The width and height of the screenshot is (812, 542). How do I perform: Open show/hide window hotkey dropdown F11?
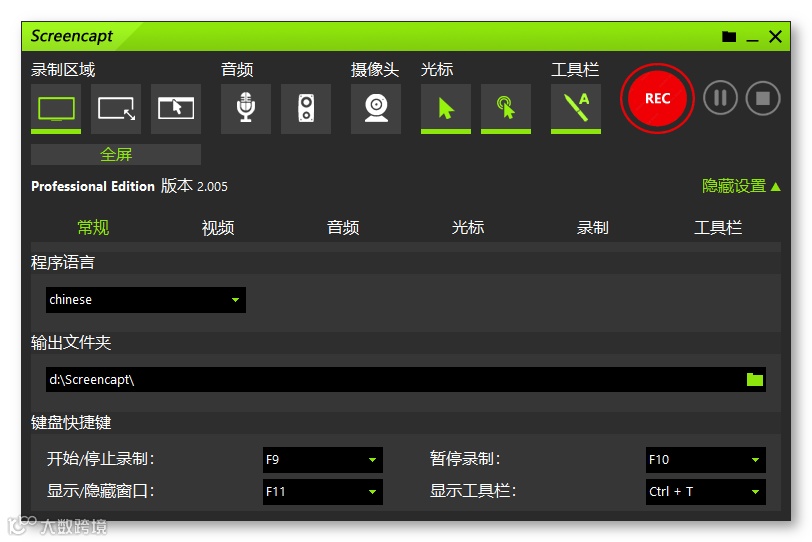(323, 492)
